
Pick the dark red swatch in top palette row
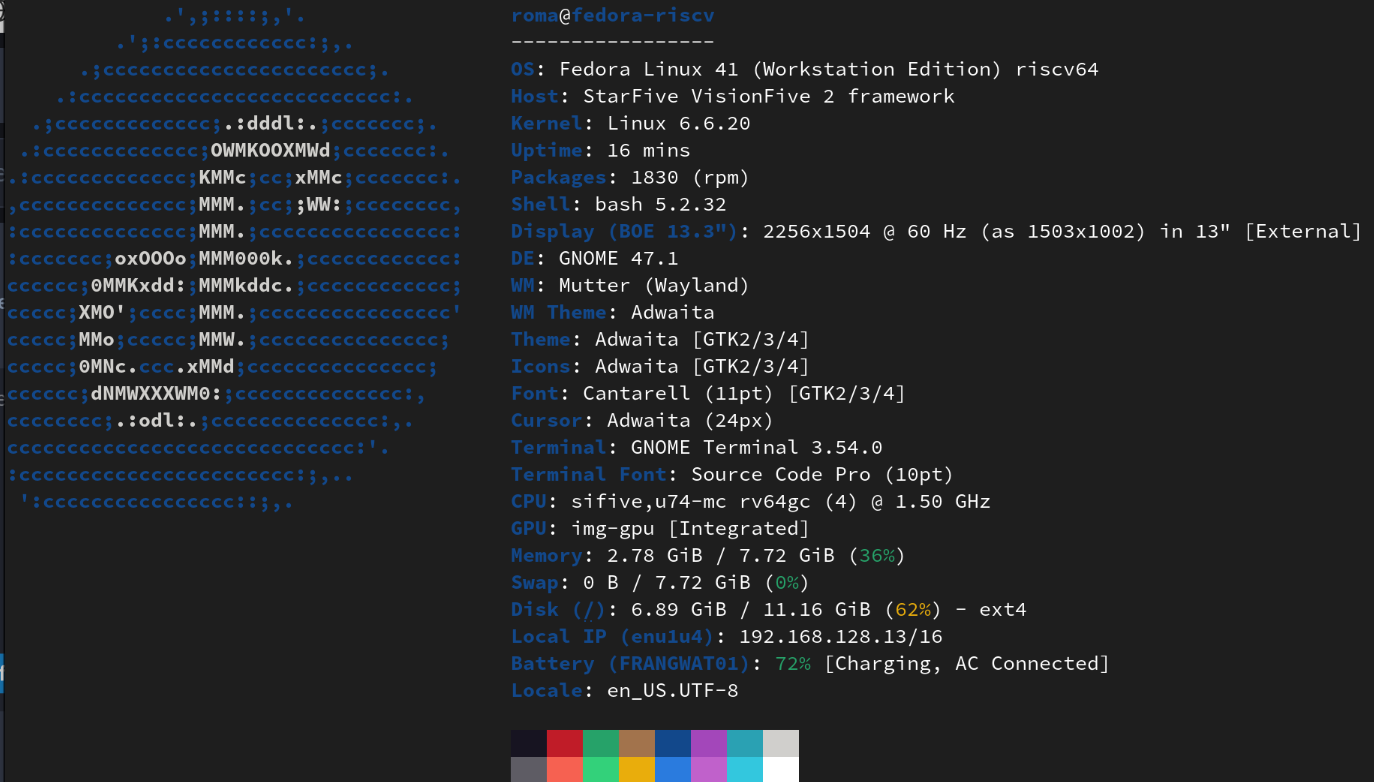(565, 743)
